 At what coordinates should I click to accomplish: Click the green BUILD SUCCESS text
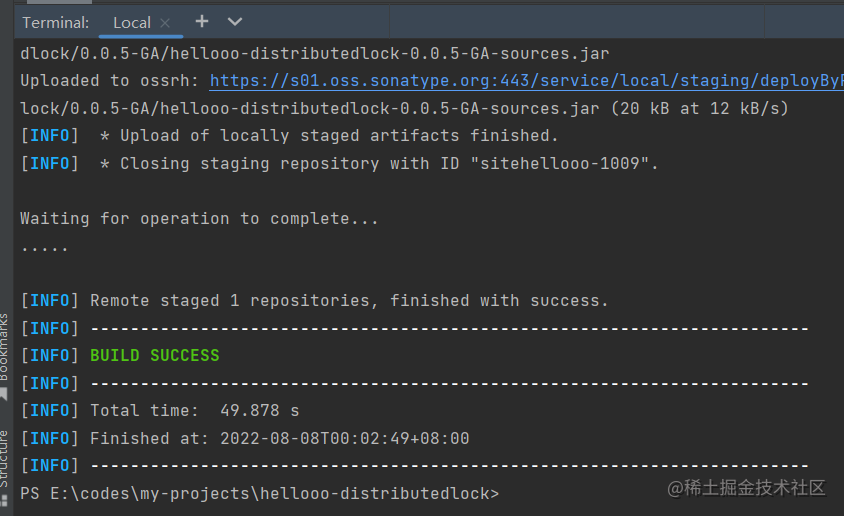click(155, 356)
